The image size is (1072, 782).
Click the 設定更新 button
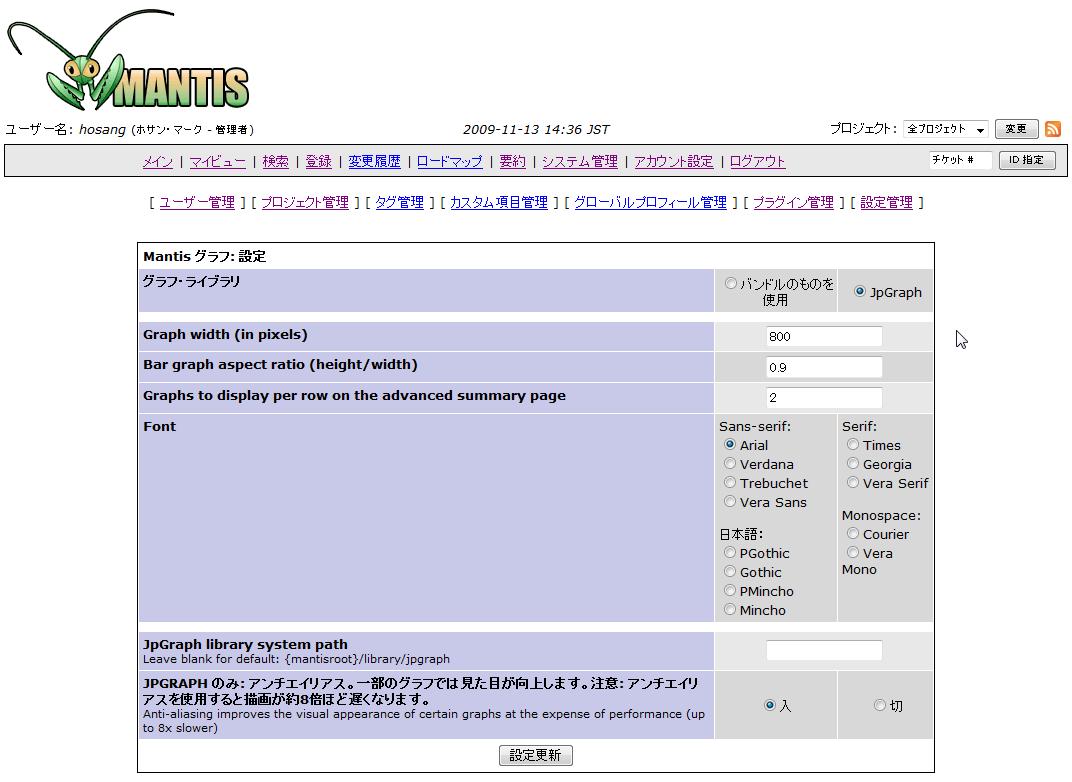pos(536,755)
